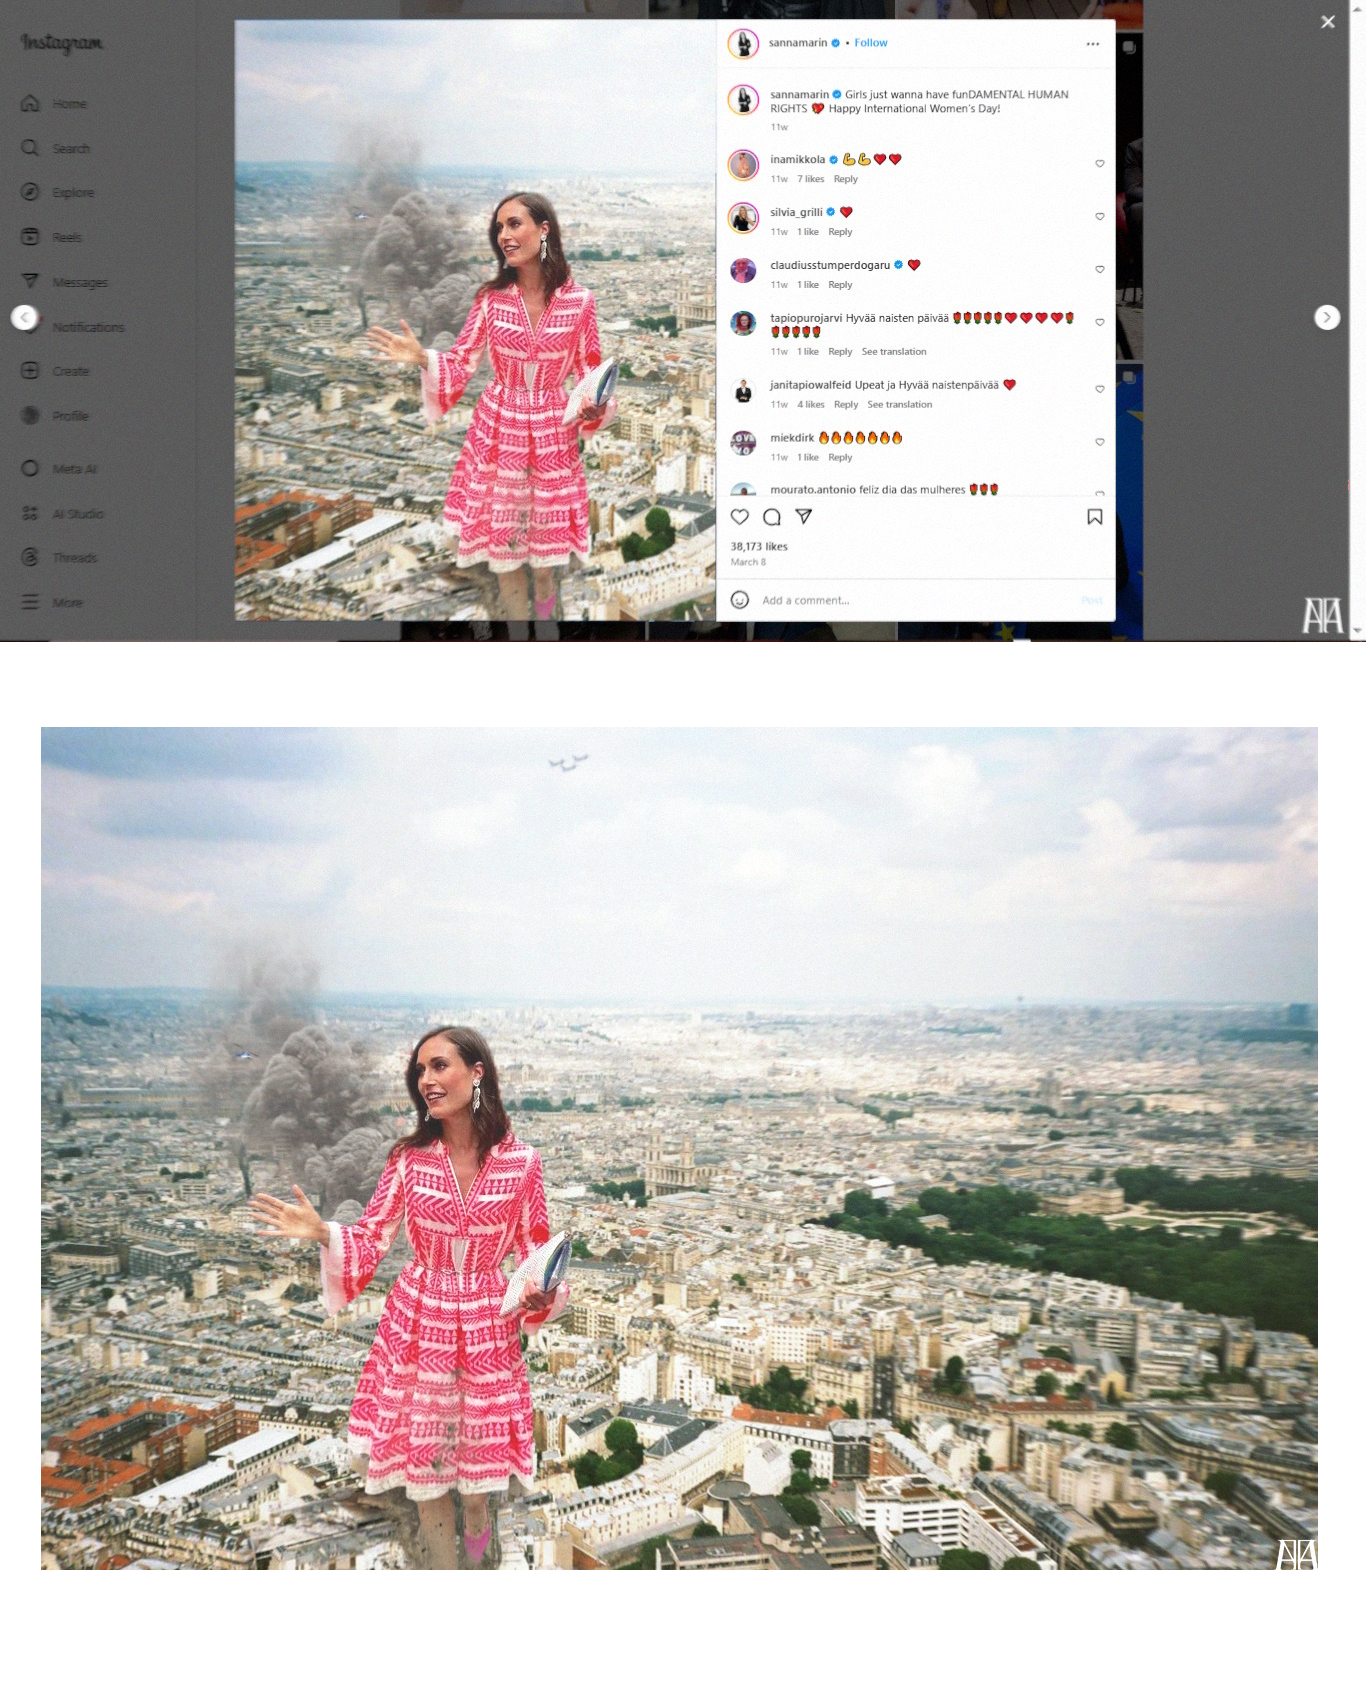The width and height of the screenshot is (1366, 1700).
Task: Open sannamarin profile picture in header
Action: click(x=743, y=44)
